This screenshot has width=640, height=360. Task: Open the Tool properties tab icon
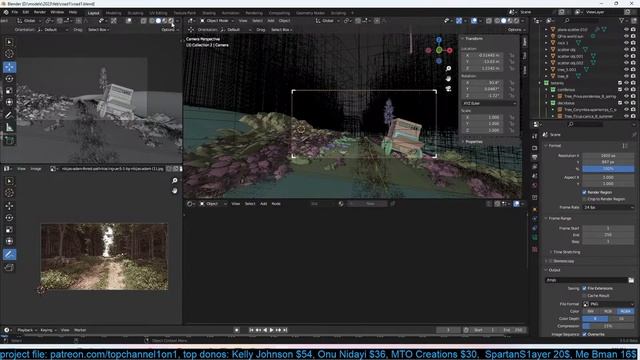coord(535,136)
